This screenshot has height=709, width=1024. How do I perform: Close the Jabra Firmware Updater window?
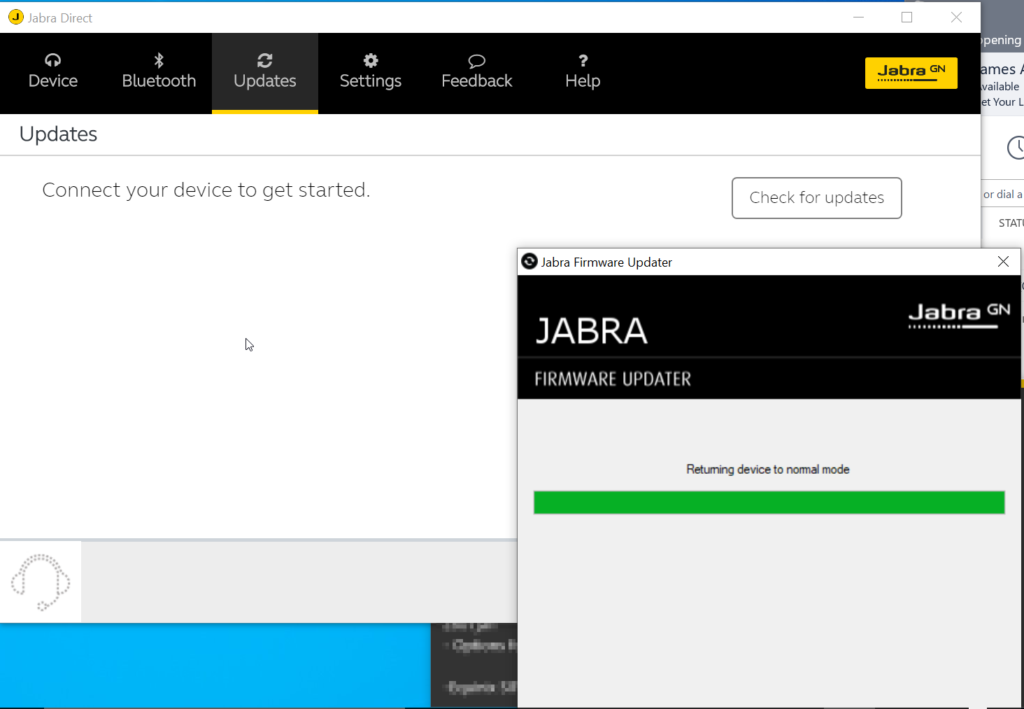point(1003,262)
